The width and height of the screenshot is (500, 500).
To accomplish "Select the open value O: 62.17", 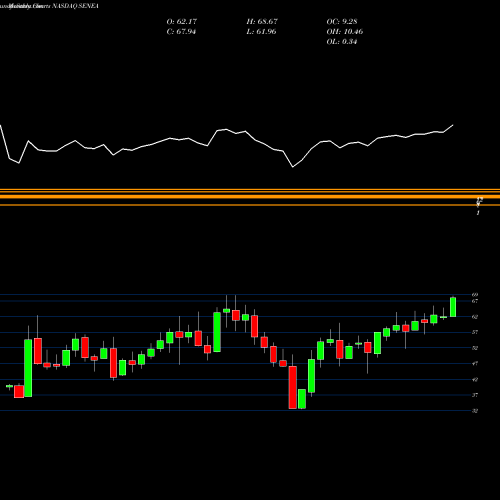I will coord(182,22).
